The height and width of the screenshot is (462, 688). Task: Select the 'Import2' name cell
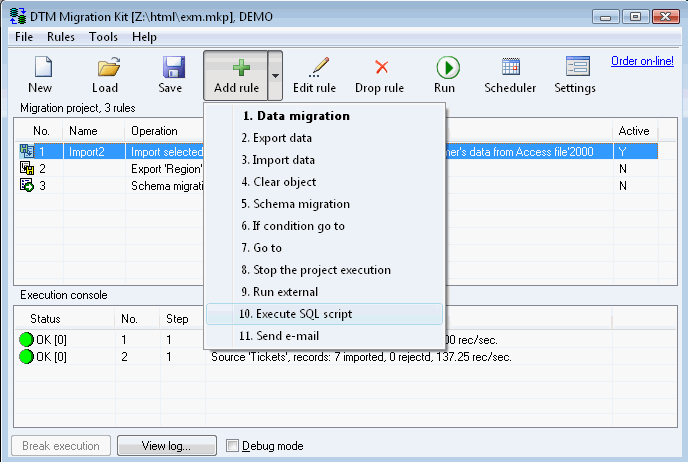pyautogui.click(x=94, y=152)
